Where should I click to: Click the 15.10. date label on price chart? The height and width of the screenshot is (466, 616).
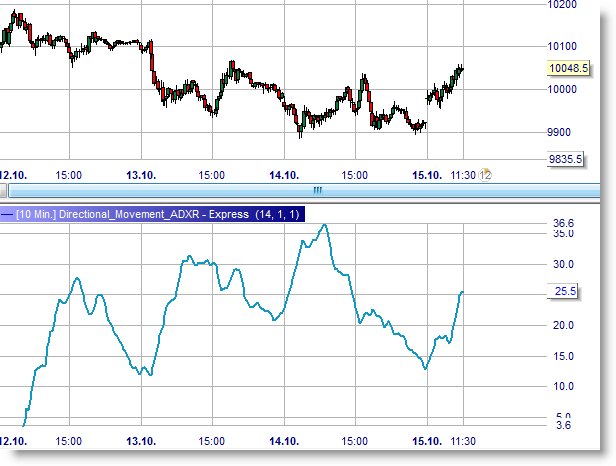(x=427, y=175)
